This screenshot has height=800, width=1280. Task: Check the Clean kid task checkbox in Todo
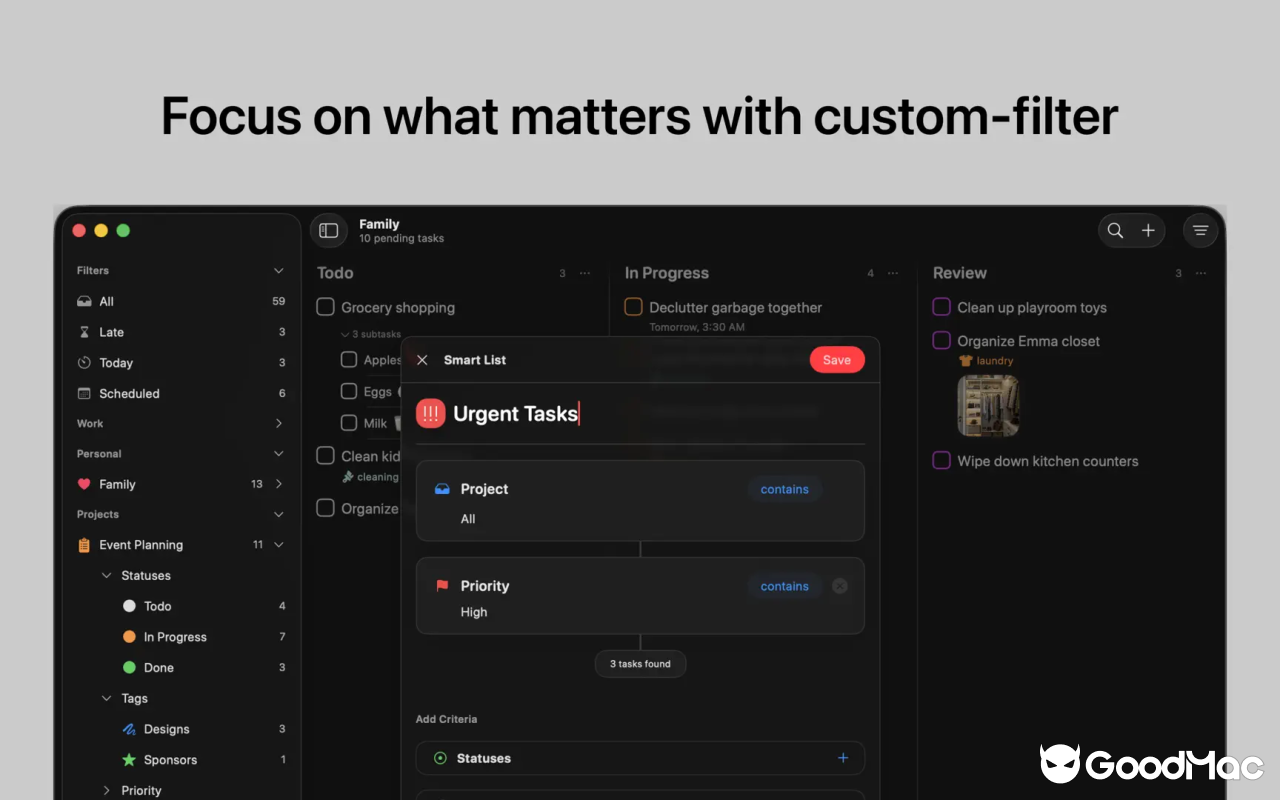325,456
